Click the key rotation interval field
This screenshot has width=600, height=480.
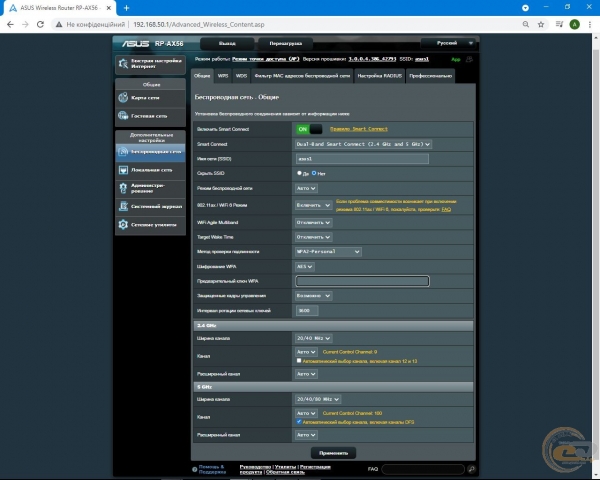tap(307, 310)
